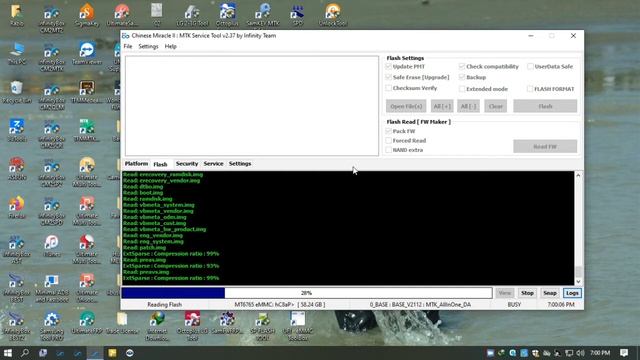
Task: Click the Snap button
Action: click(x=549, y=293)
